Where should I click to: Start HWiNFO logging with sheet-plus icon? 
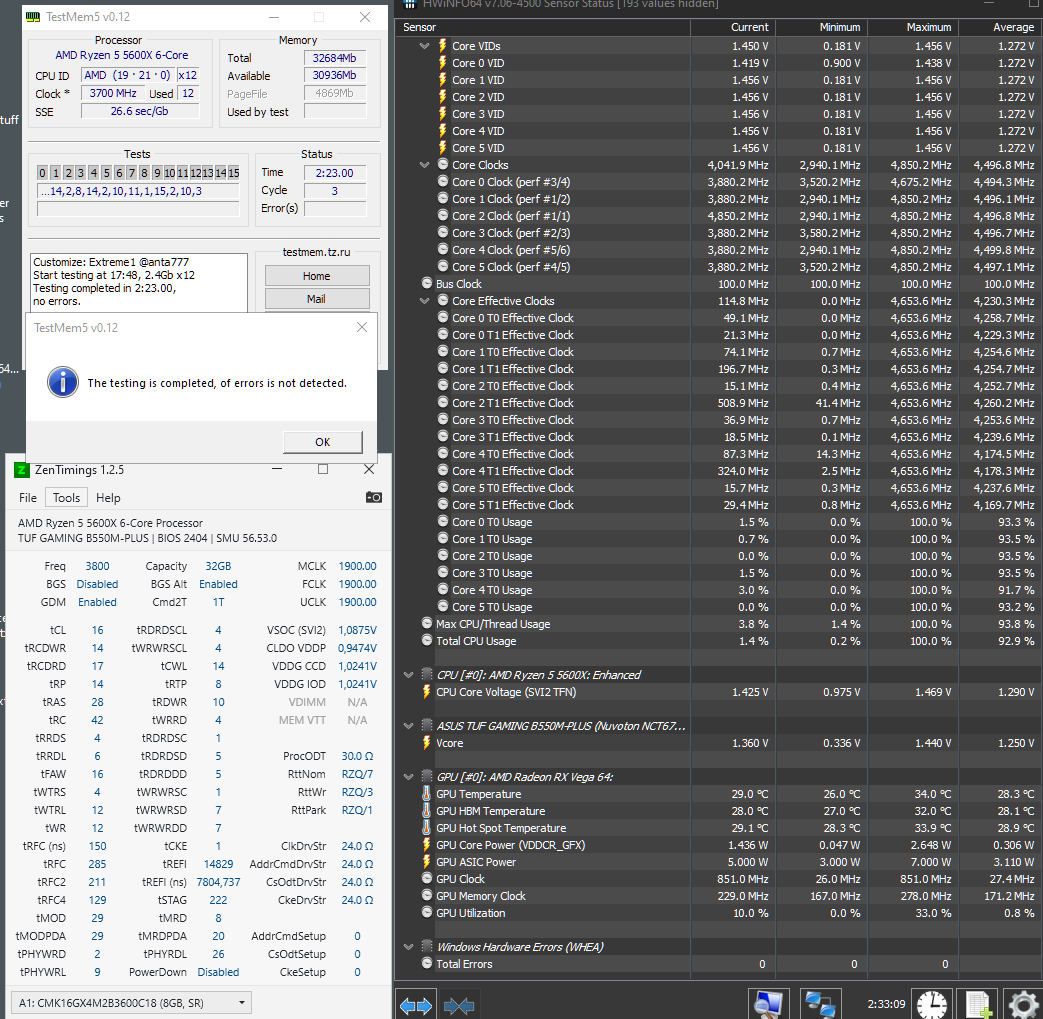978,1004
